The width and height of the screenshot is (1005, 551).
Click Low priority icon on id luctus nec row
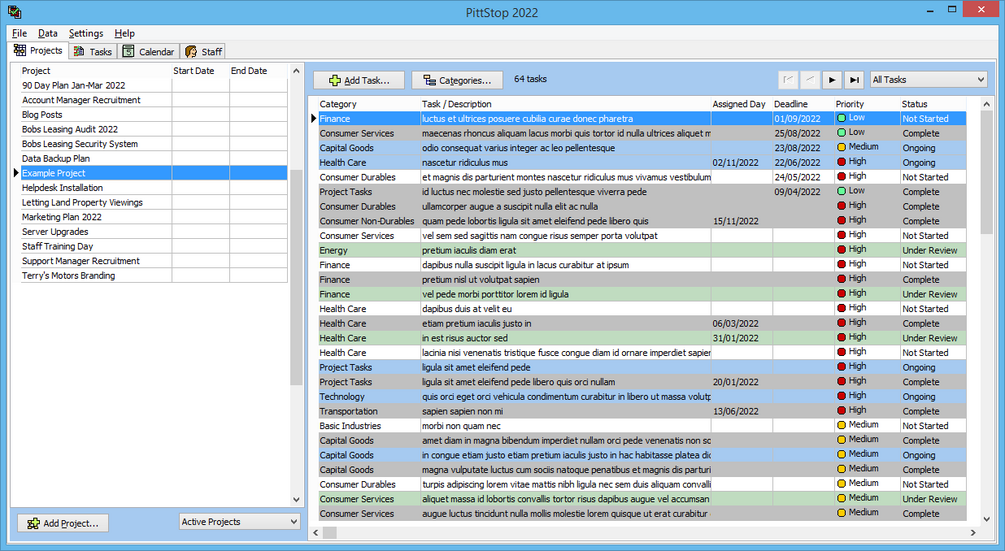842,192
